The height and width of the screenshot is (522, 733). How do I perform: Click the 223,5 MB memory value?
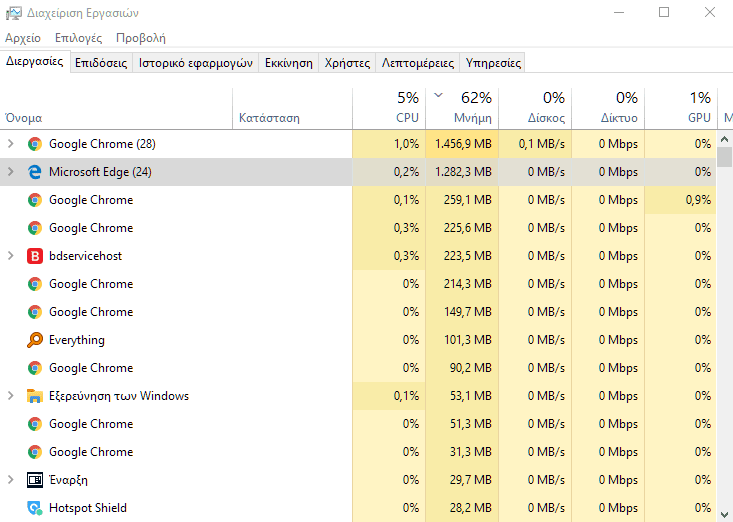pyautogui.click(x=467, y=256)
